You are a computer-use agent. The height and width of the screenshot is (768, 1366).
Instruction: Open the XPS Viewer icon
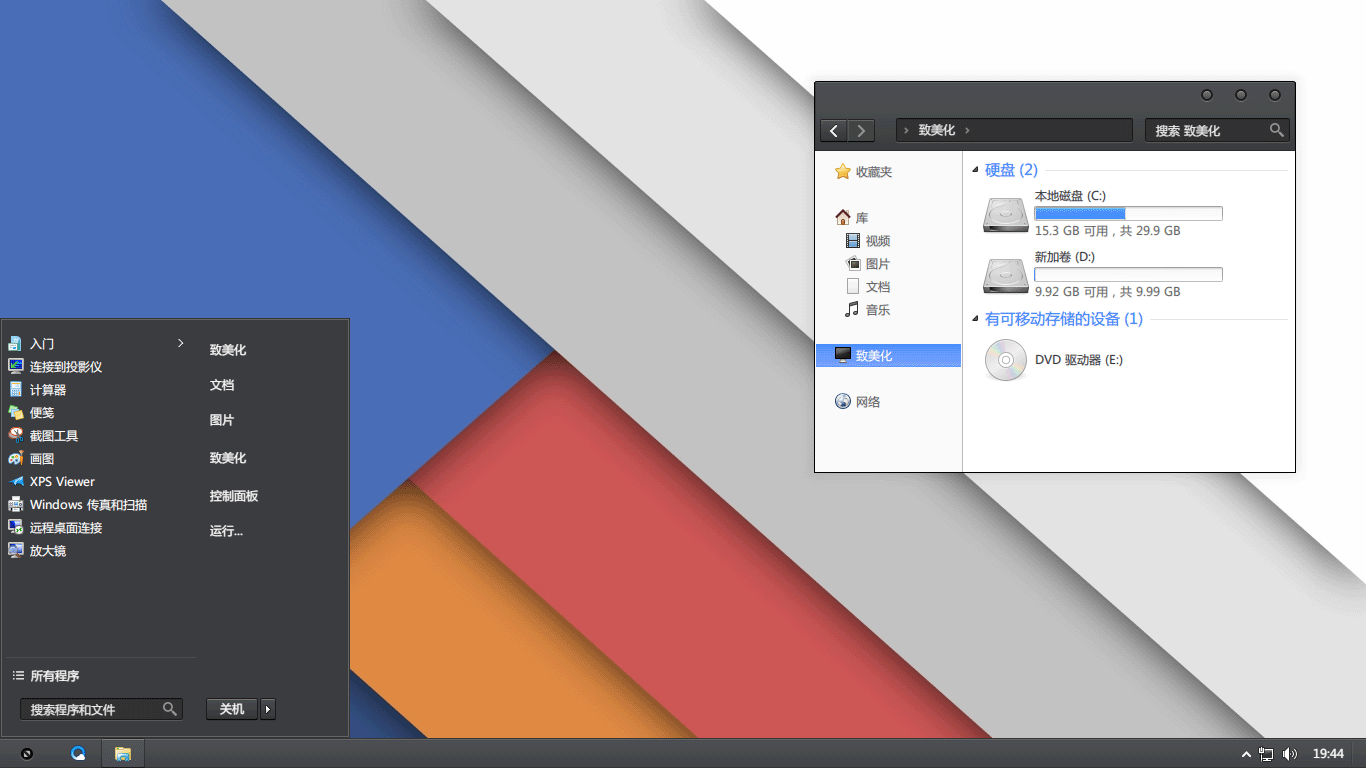pos(16,482)
